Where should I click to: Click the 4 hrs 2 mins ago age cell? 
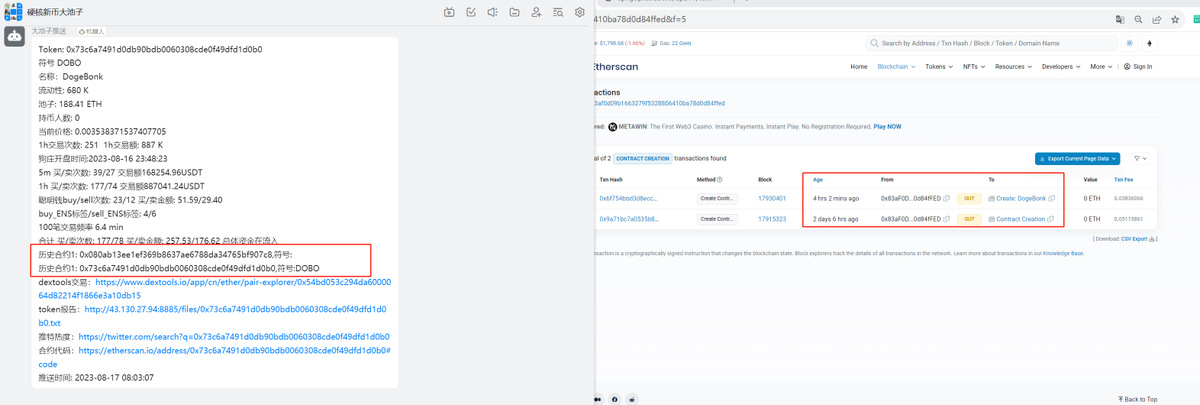(x=836, y=199)
